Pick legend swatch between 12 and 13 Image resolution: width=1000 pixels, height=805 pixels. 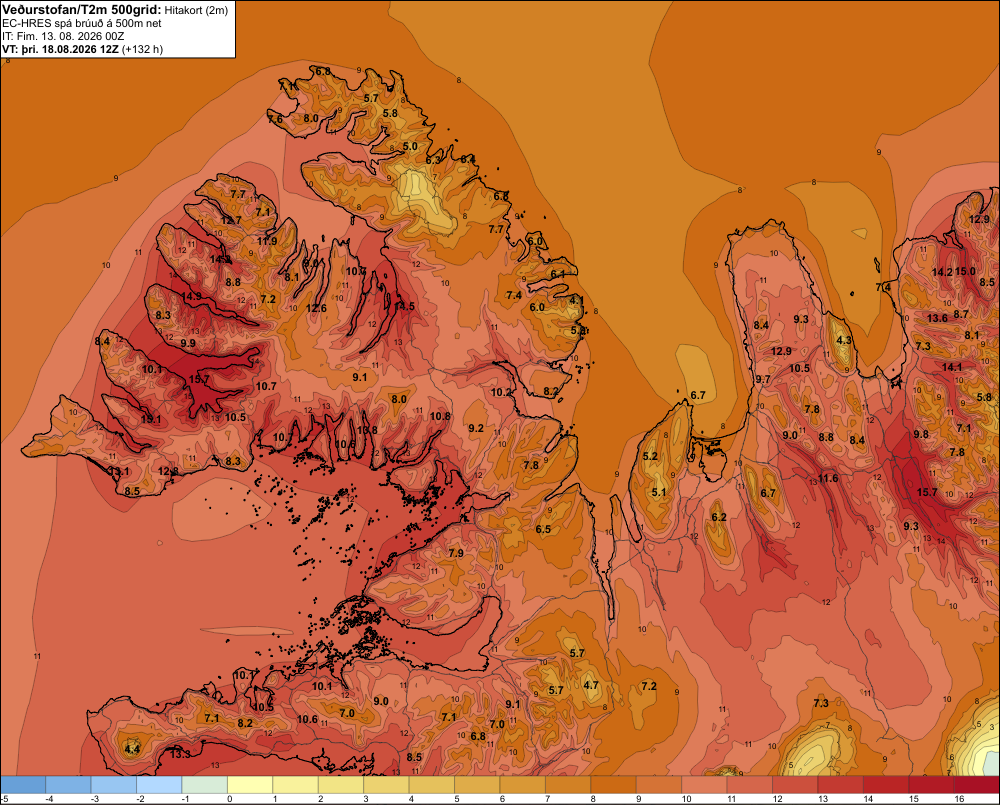[x=795, y=785]
